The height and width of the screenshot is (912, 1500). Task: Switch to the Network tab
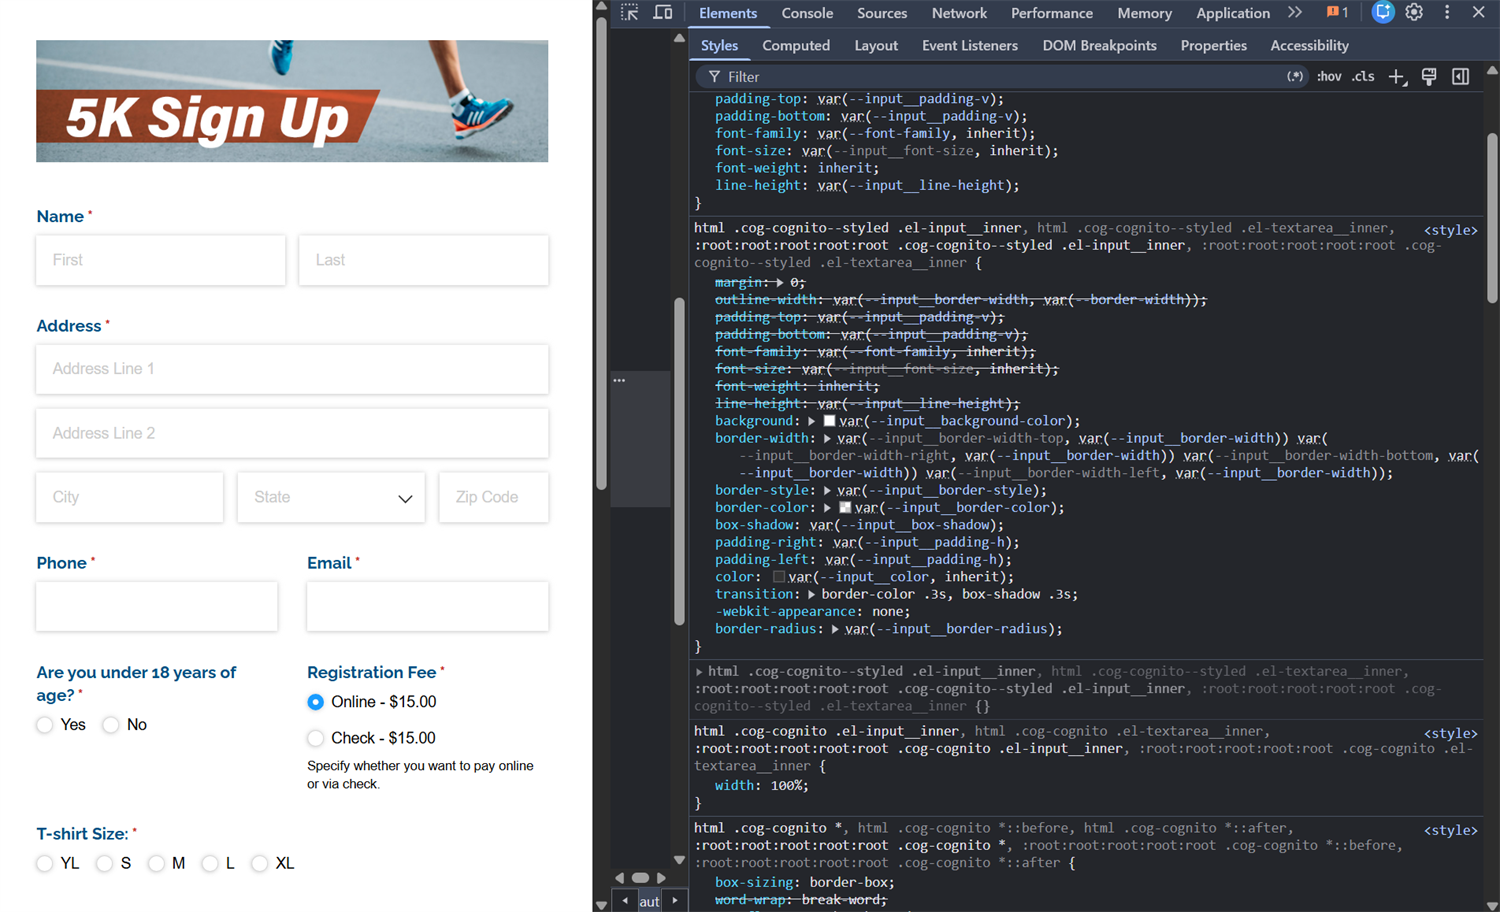coord(959,13)
